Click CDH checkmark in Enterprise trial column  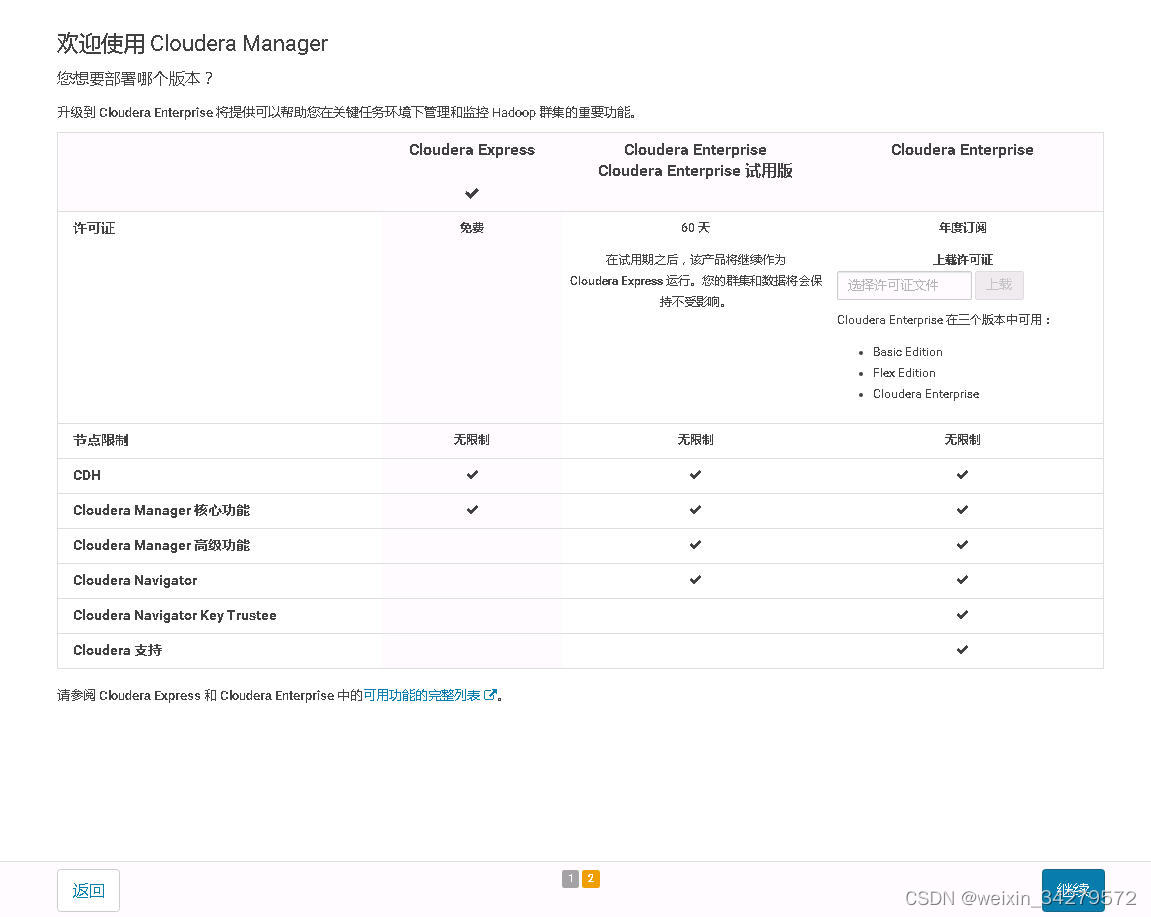point(695,475)
